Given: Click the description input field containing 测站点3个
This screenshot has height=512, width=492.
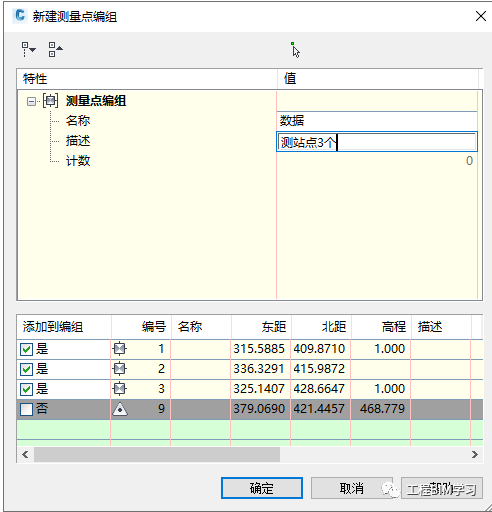Looking at the screenshot, I should (377, 142).
